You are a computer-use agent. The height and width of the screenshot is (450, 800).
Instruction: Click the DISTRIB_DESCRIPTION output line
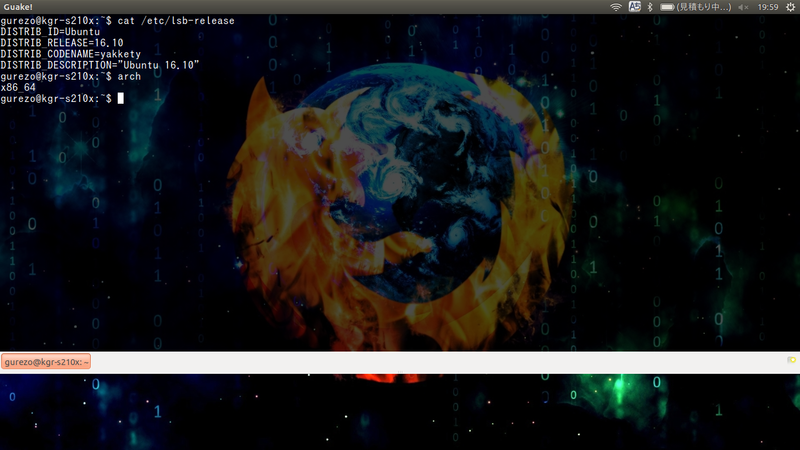pyautogui.click(x=99, y=65)
